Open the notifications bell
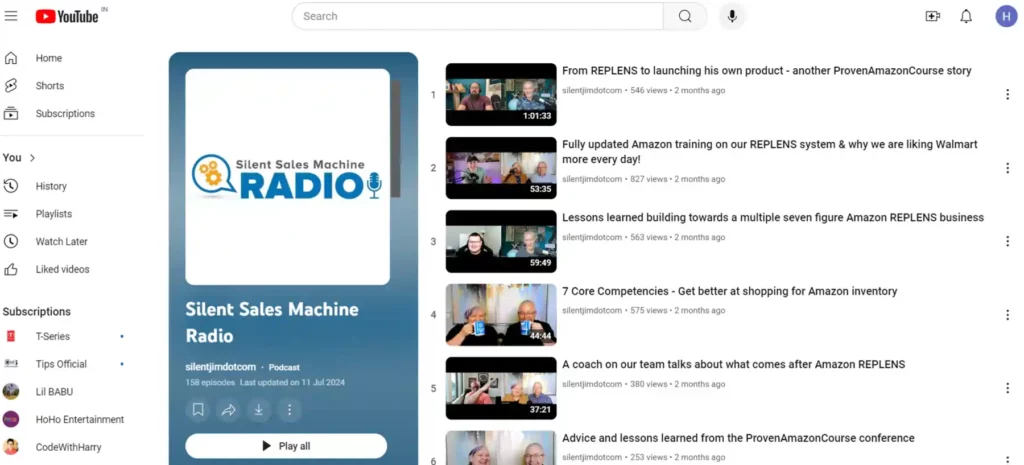 (x=966, y=16)
